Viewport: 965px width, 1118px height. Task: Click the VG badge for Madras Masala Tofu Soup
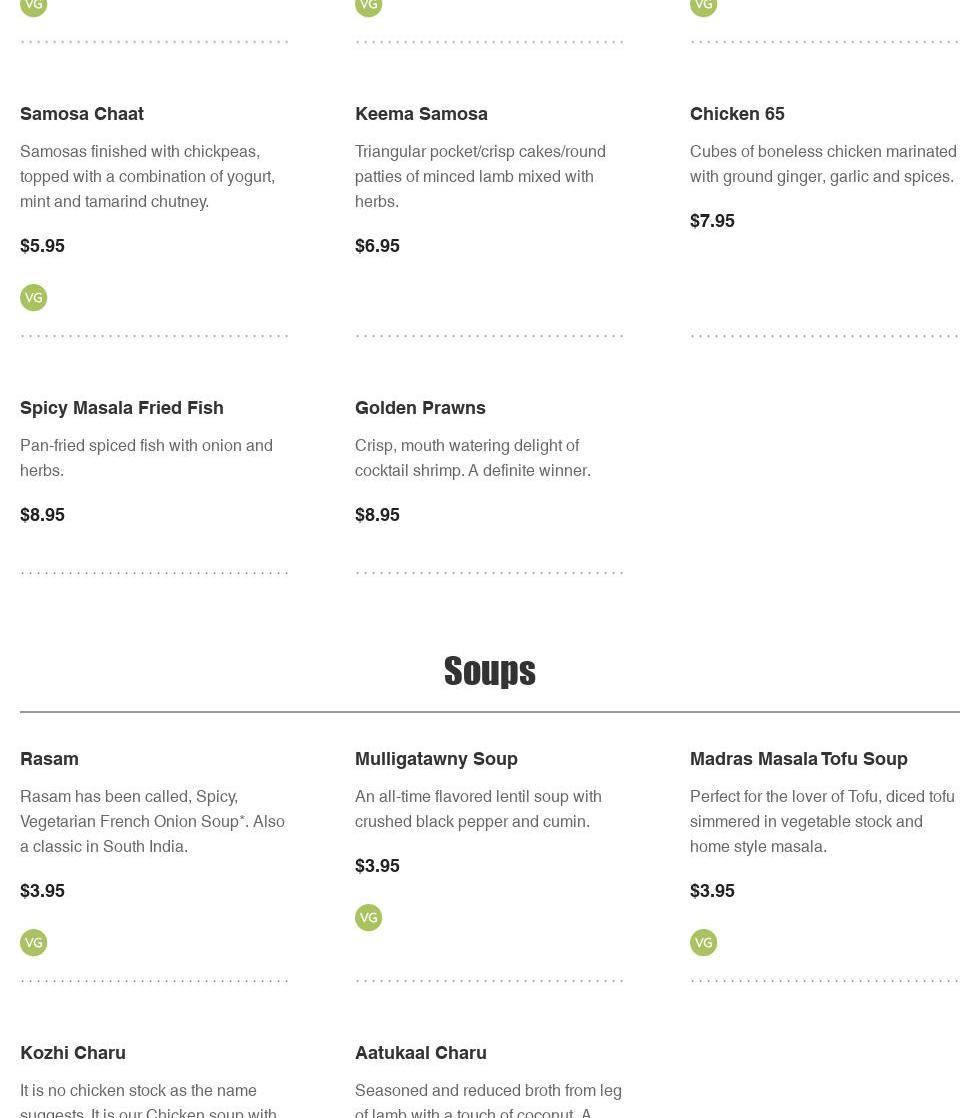click(x=704, y=943)
